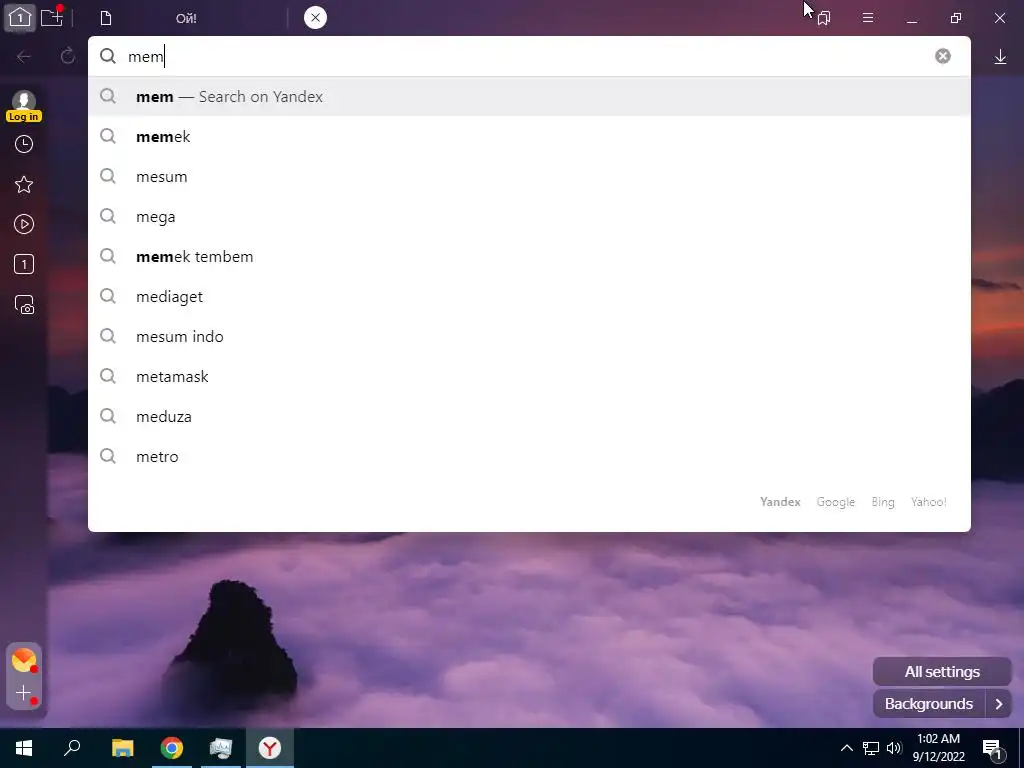Click the Yandex Browser taskbar icon
The height and width of the screenshot is (768, 1024).
270,748
